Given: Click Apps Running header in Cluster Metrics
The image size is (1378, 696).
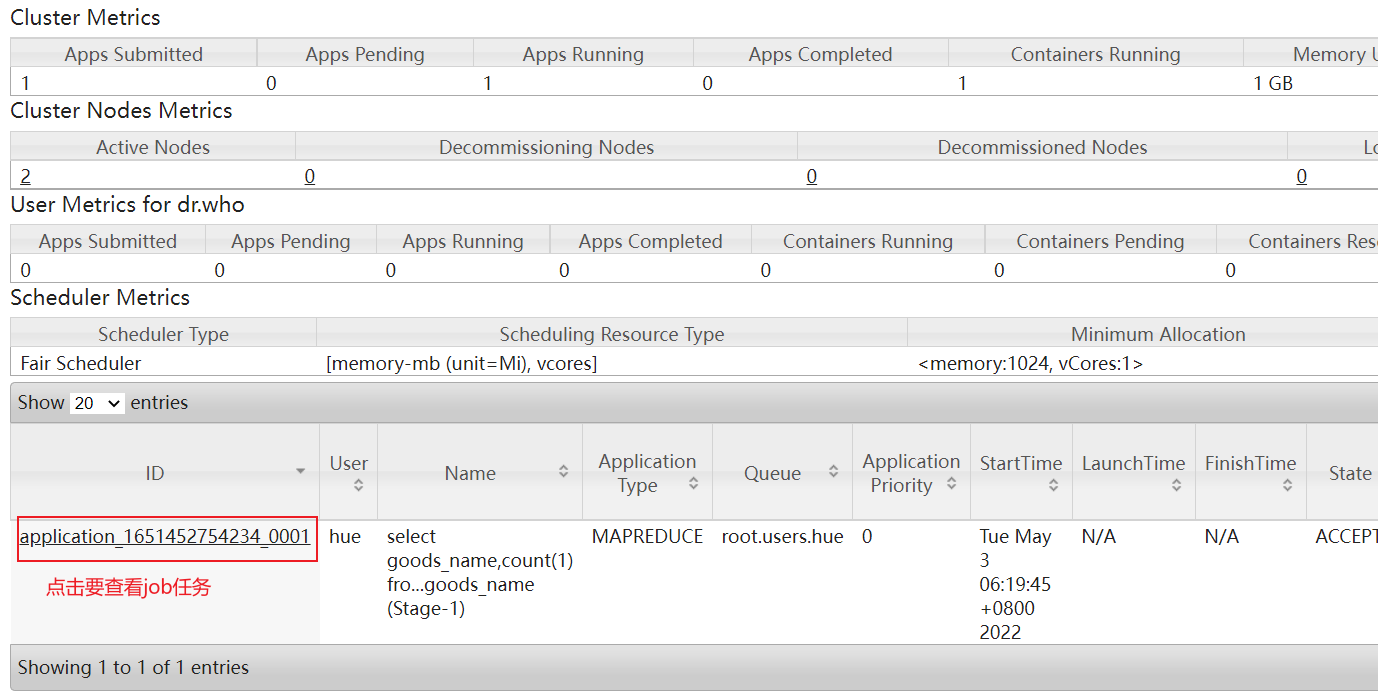Looking at the screenshot, I should 583,54.
